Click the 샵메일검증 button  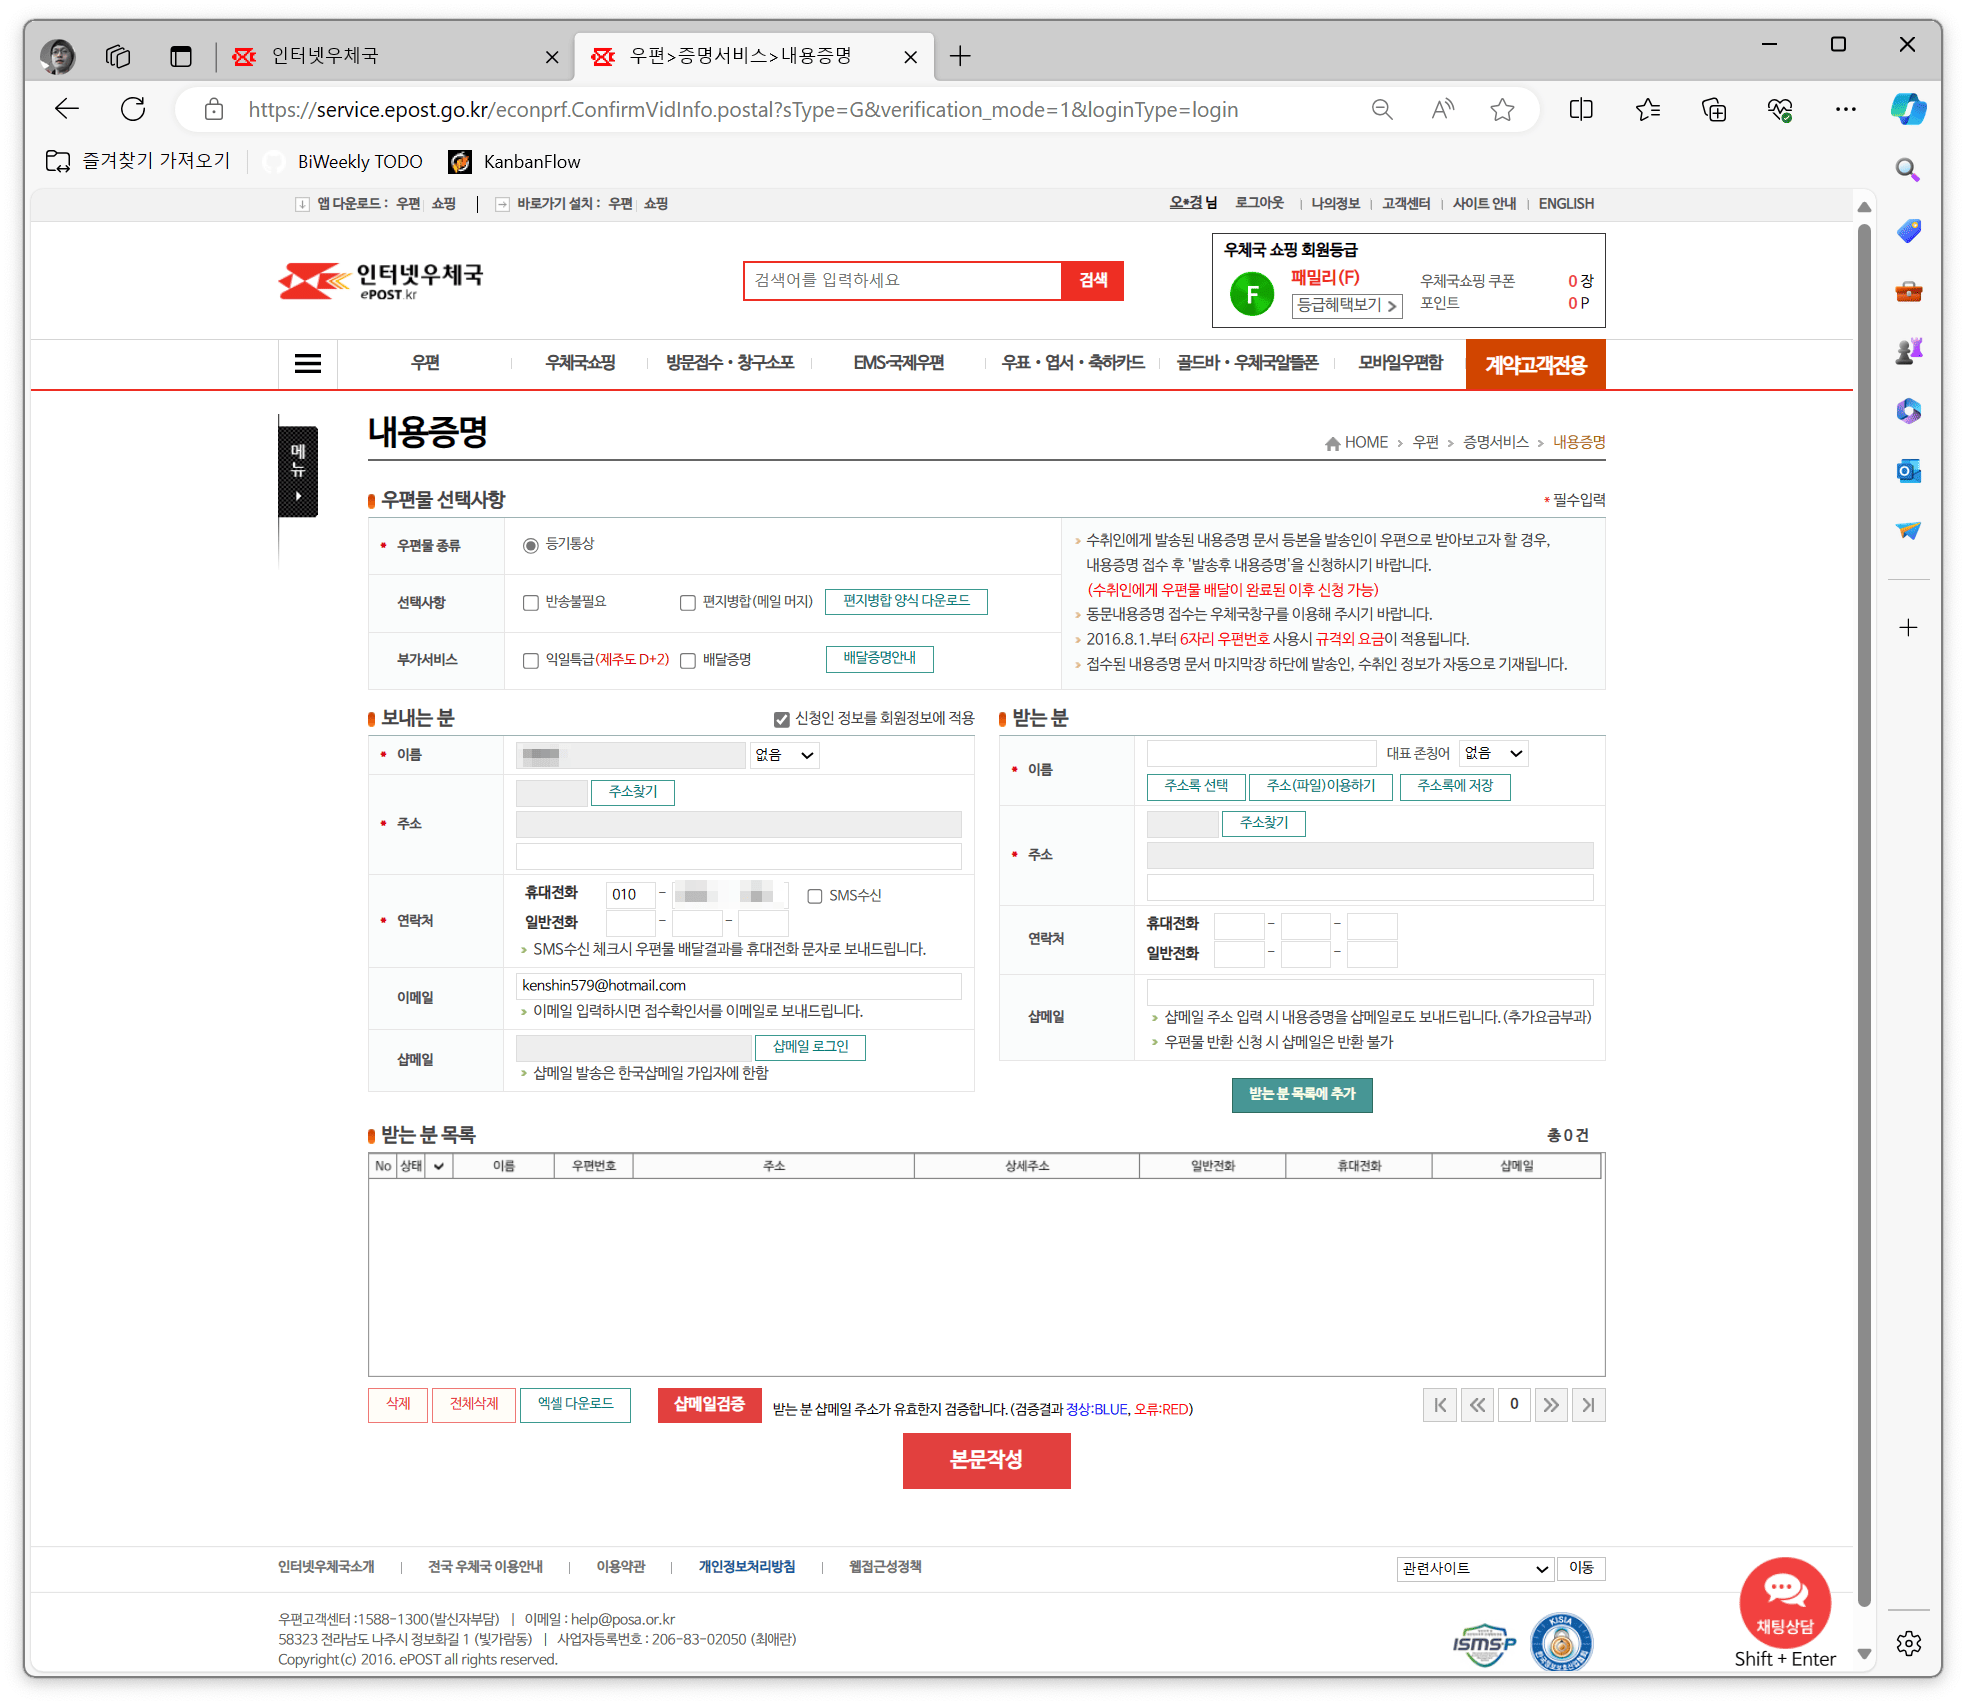point(709,1405)
